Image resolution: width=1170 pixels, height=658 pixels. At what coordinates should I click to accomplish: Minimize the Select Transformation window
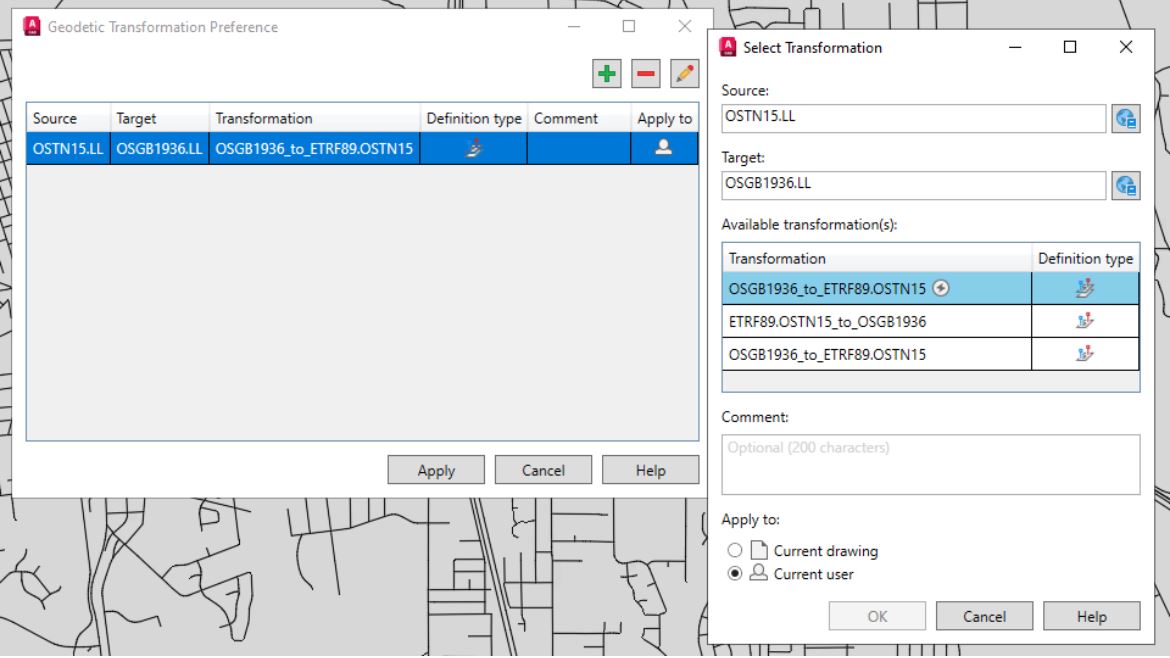(x=1015, y=47)
